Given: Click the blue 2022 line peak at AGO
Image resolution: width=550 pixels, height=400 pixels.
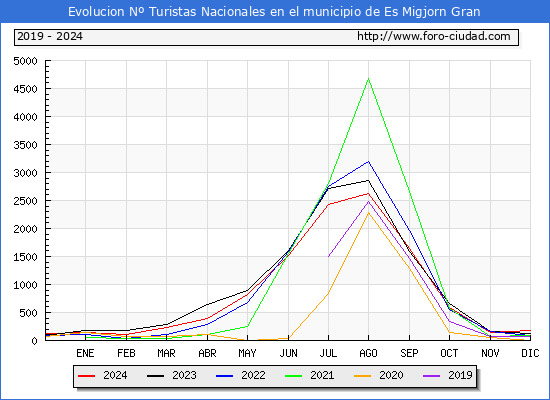Looking at the screenshot, I should (x=368, y=161).
